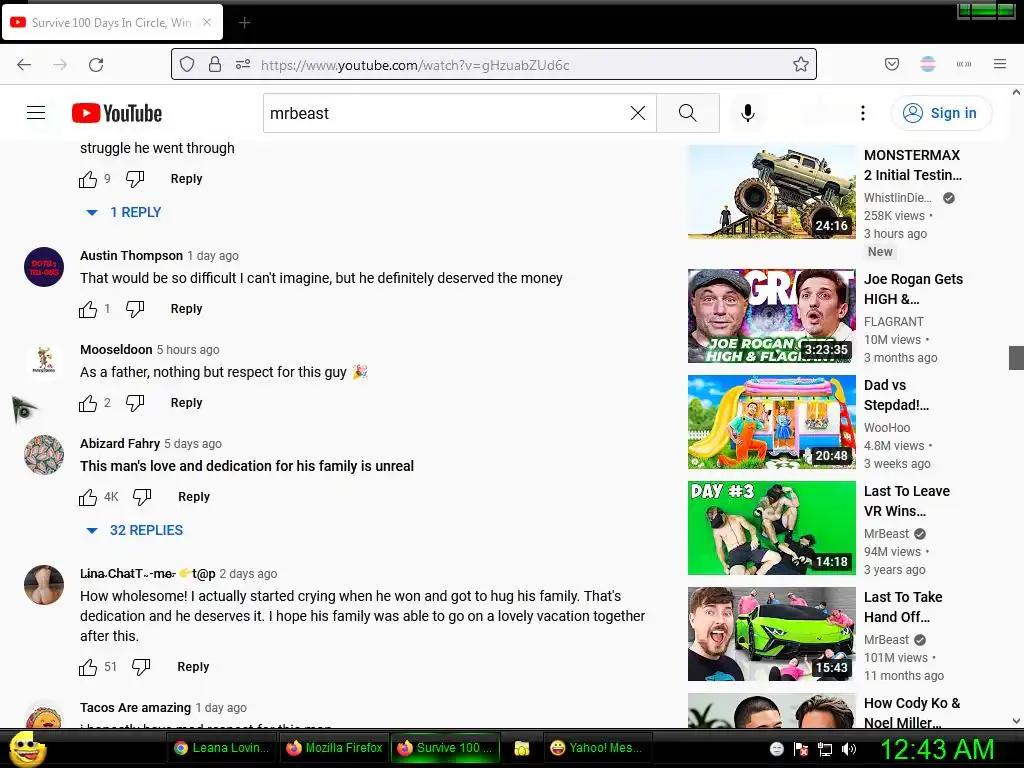Image resolution: width=1024 pixels, height=768 pixels.
Task: Clear the search box with the X
Action: [x=638, y=113]
